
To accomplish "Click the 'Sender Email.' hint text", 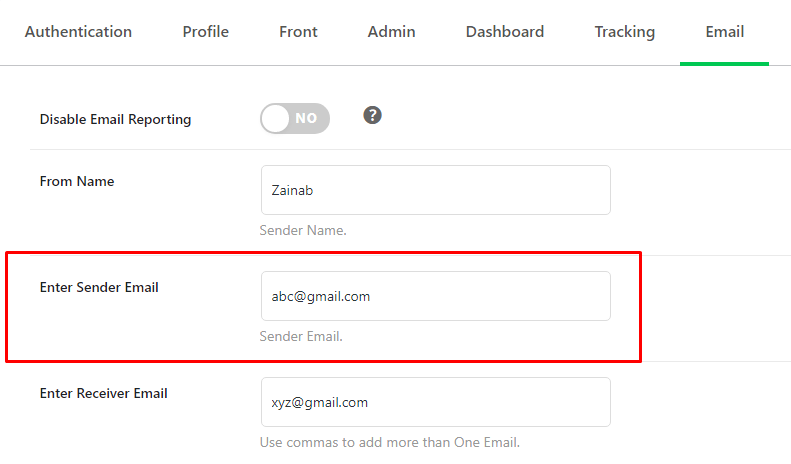I will coord(301,336).
